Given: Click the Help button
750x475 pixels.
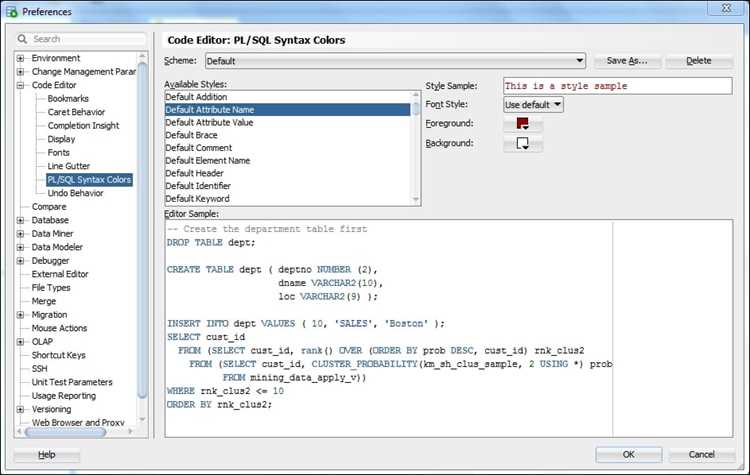Looking at the screenshot, I should pyautogui.click(x=46, y=455).
